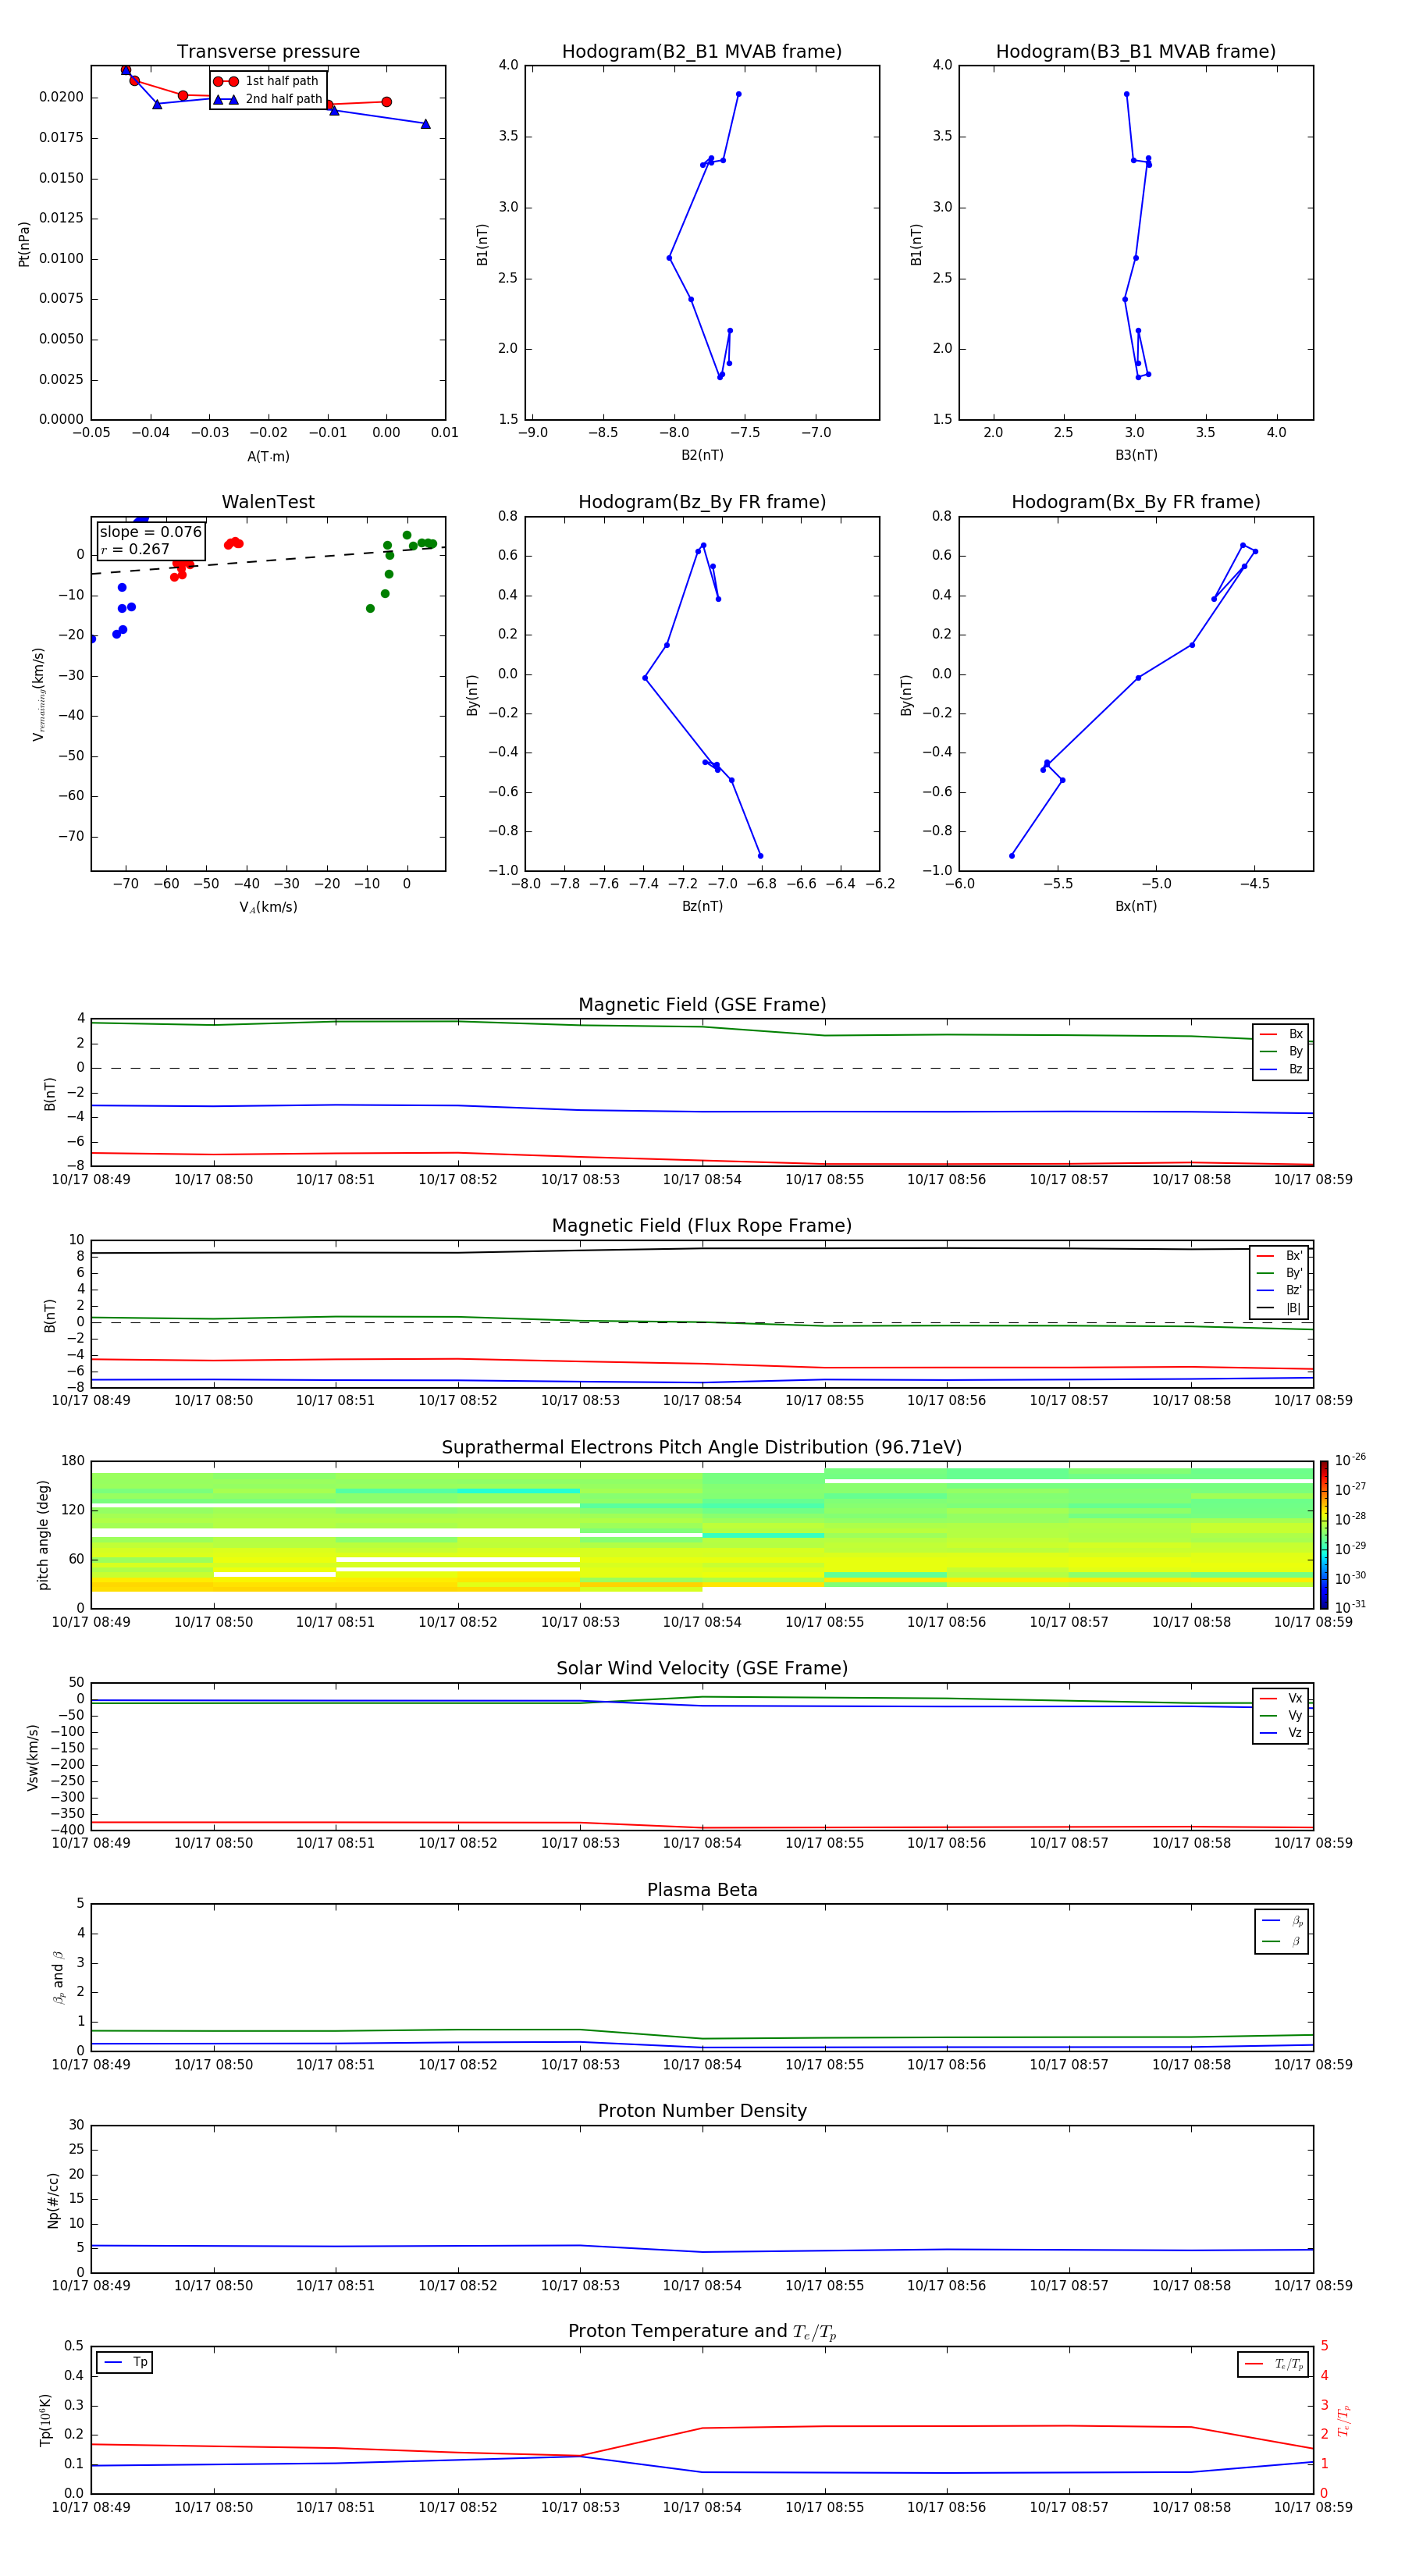Click the 'WalenTest' plot title

pos(268,502)
